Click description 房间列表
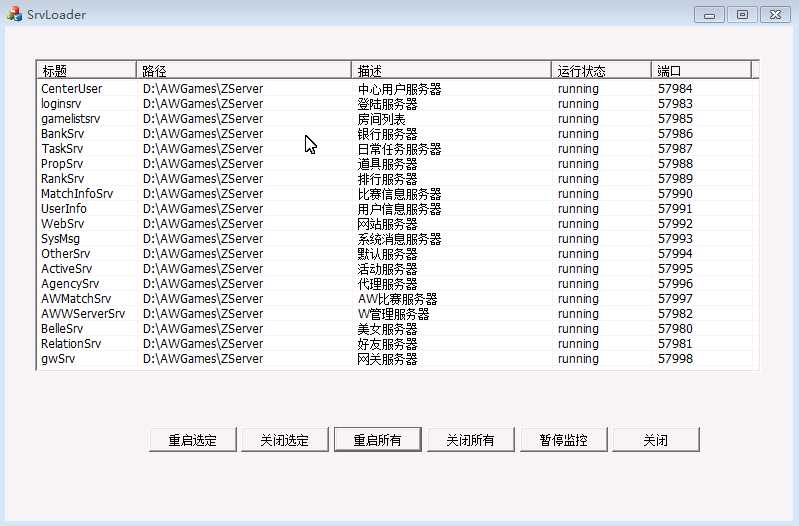 pyautogui.click(x=381, y=119)
